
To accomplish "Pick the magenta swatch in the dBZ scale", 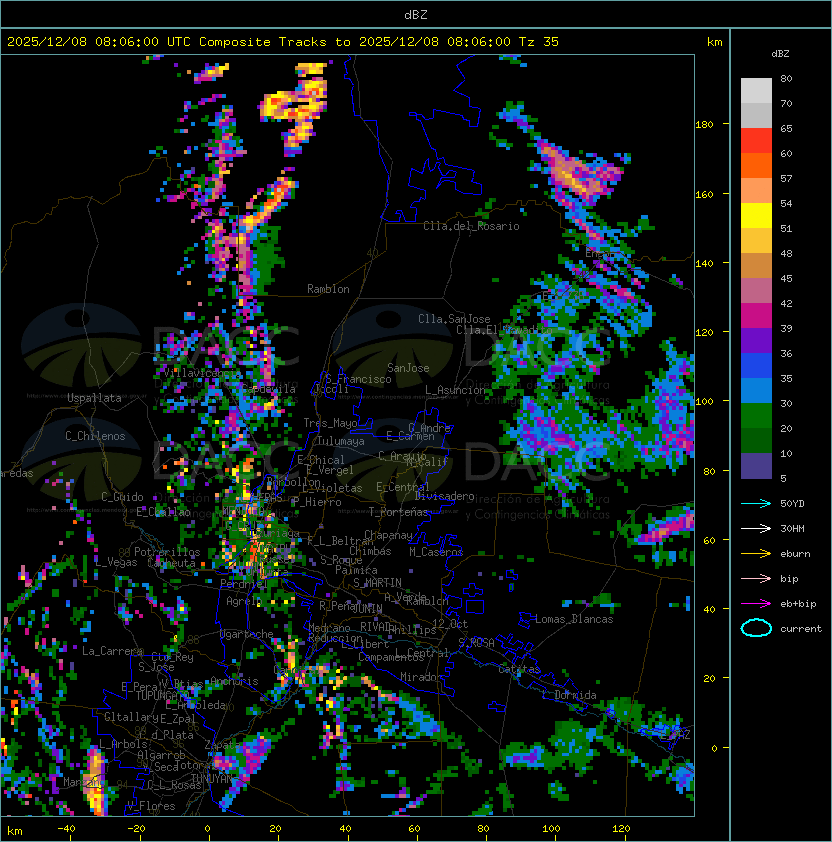I will (756, 316).
